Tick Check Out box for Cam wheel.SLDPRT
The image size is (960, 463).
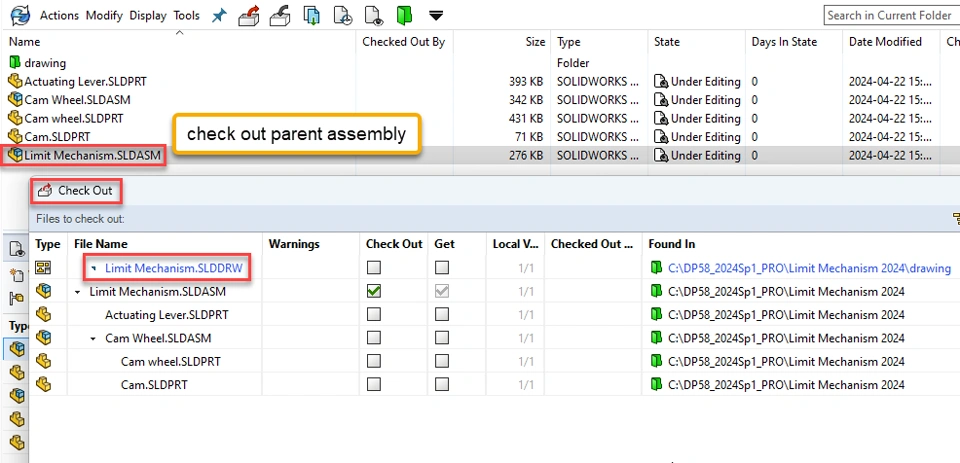tap(373, 361)
